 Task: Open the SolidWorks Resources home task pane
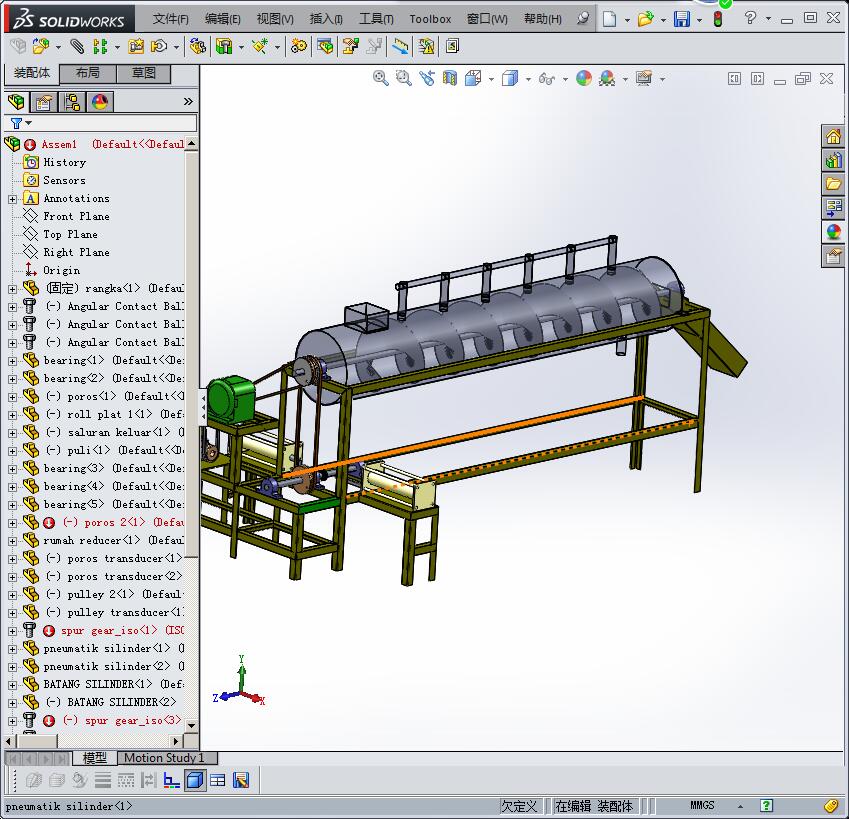pyautogui.click(x=833, y=137)
